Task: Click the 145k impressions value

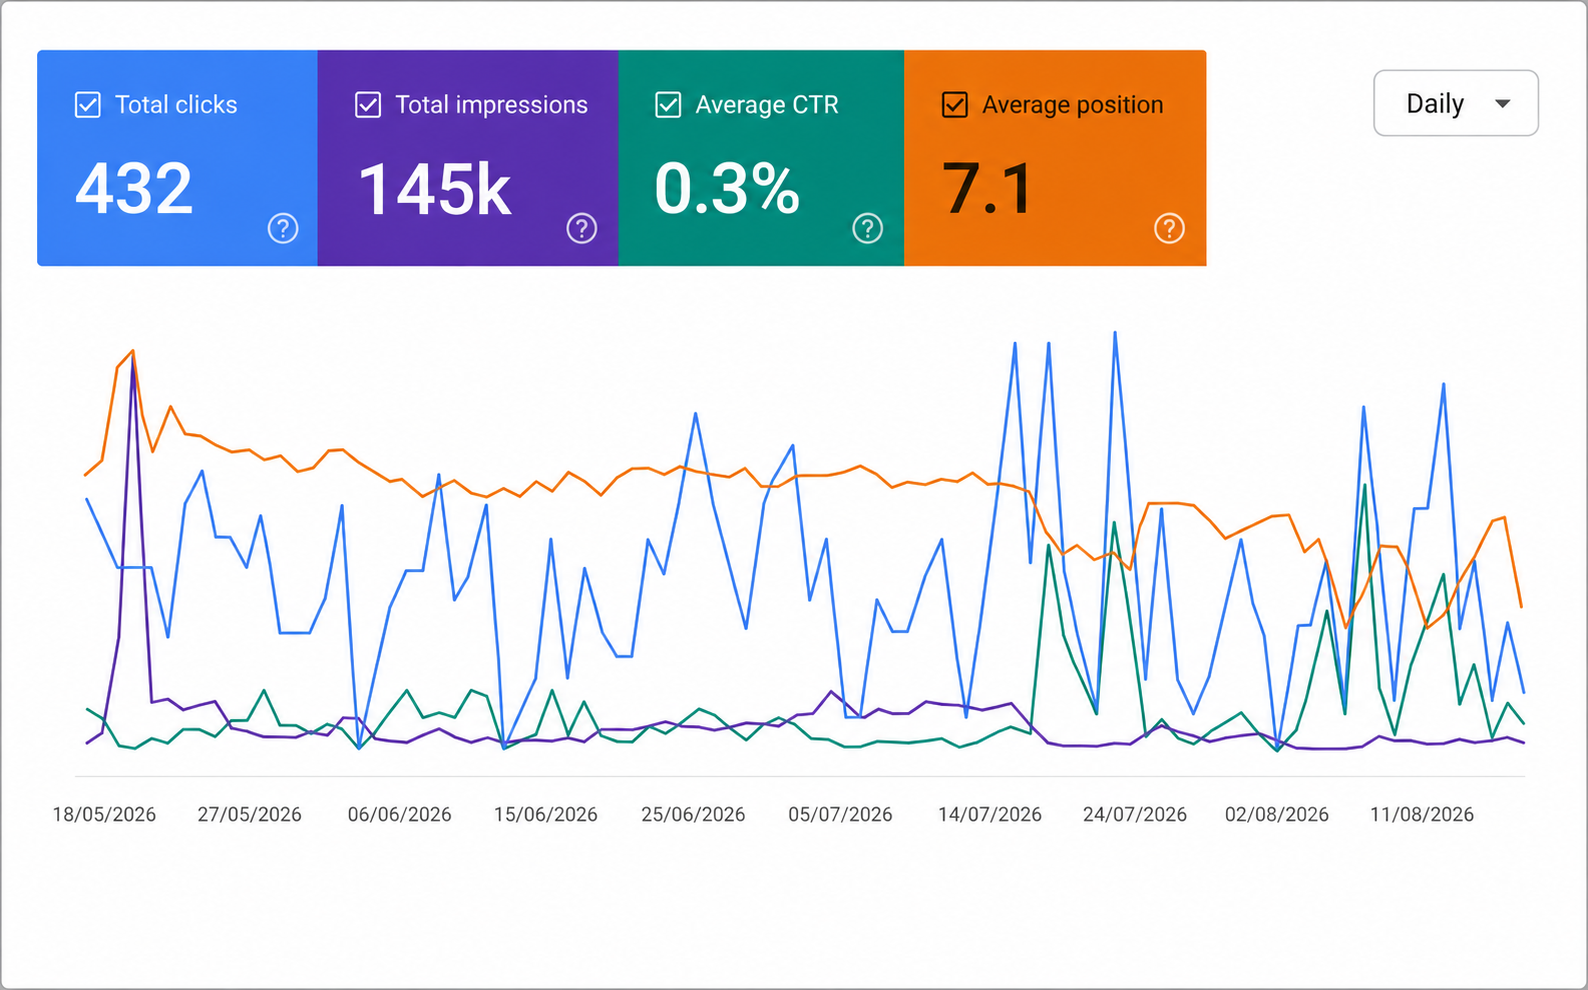Action: 434,189
